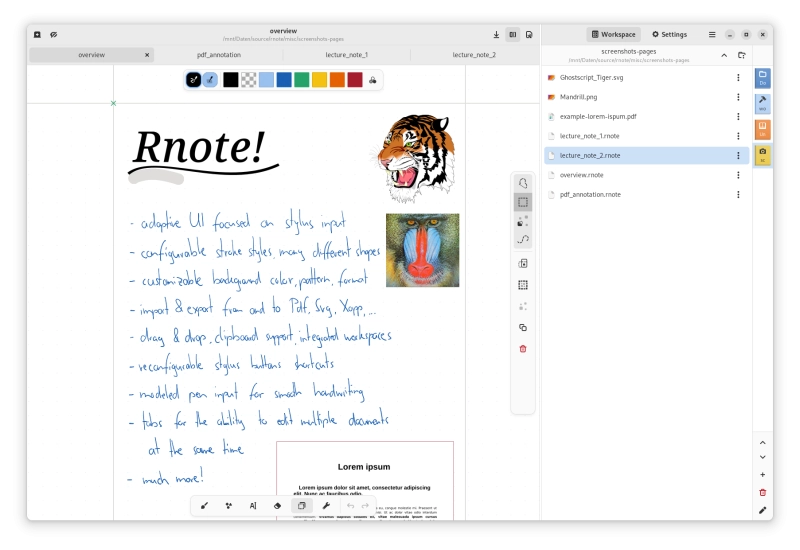Screen dimensions: 800x550
Task: Open the main hamburger menu
Action: coord(712,34)
